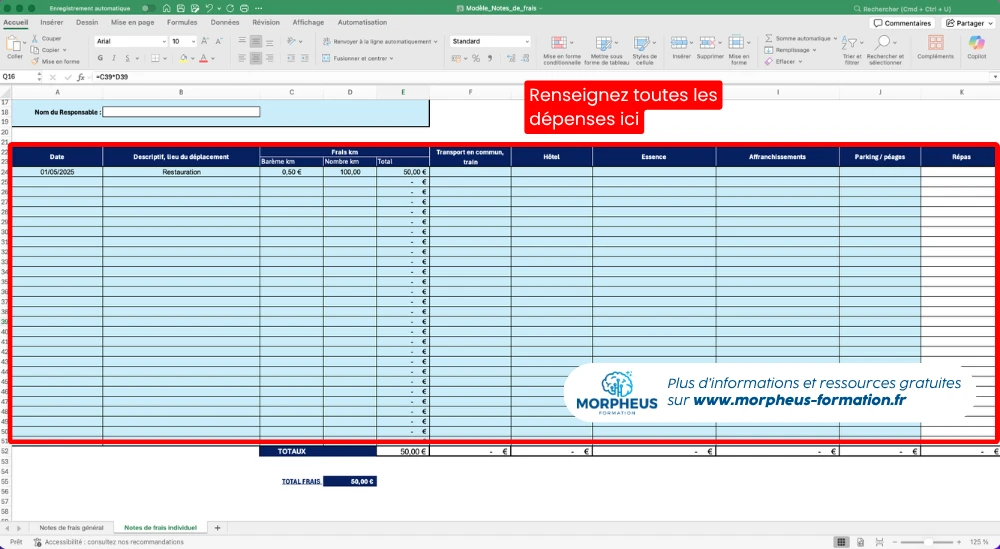The width and height of the screenshot is (1000, 549).
Task: Click the Trier et filtrer button
Action: [x=851, y=49]
